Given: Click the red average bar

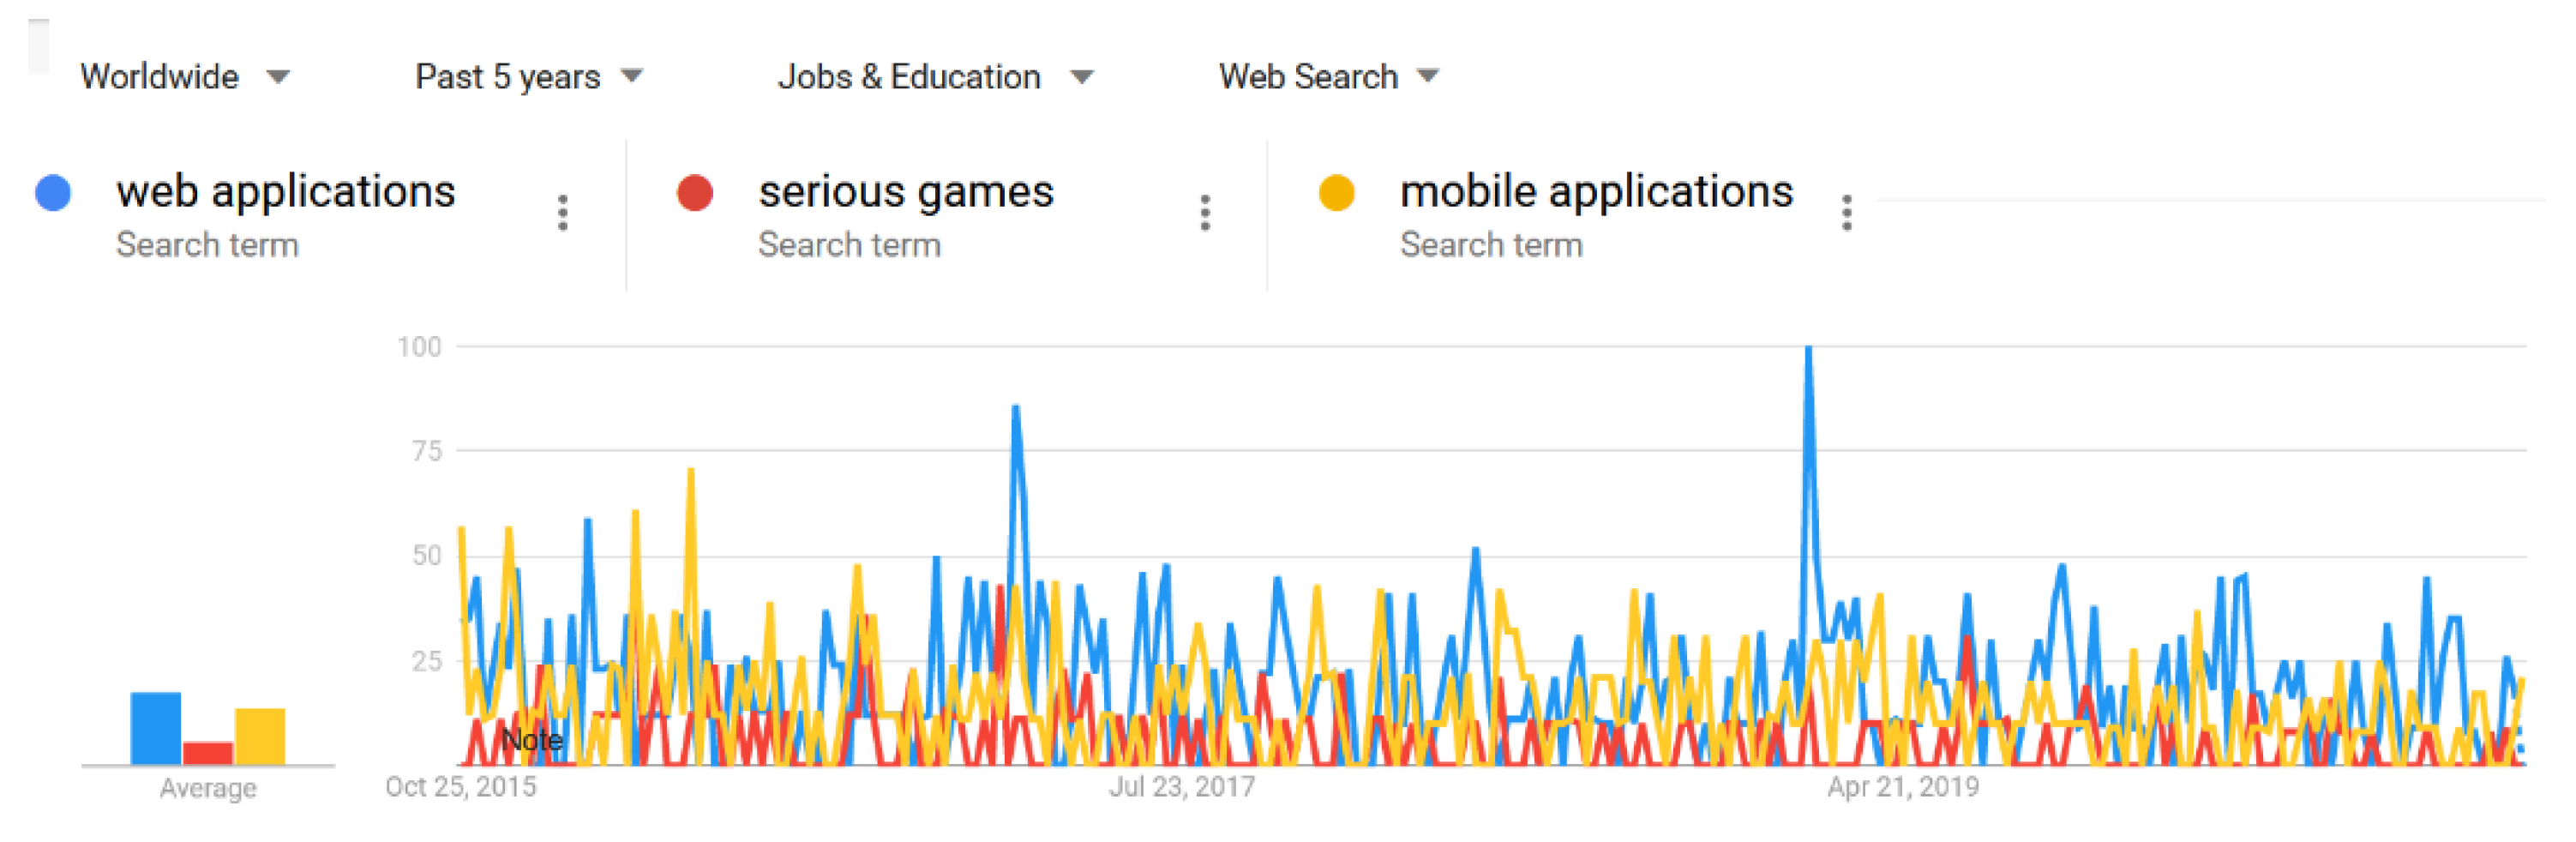Looking at the screenshot, I should tap(208, 753).
